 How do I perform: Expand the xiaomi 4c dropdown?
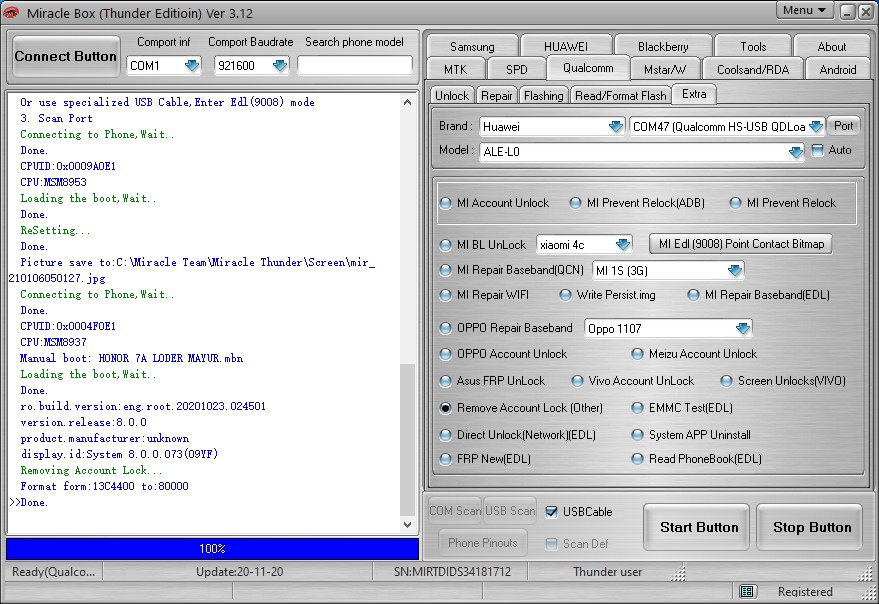(622, 245)
